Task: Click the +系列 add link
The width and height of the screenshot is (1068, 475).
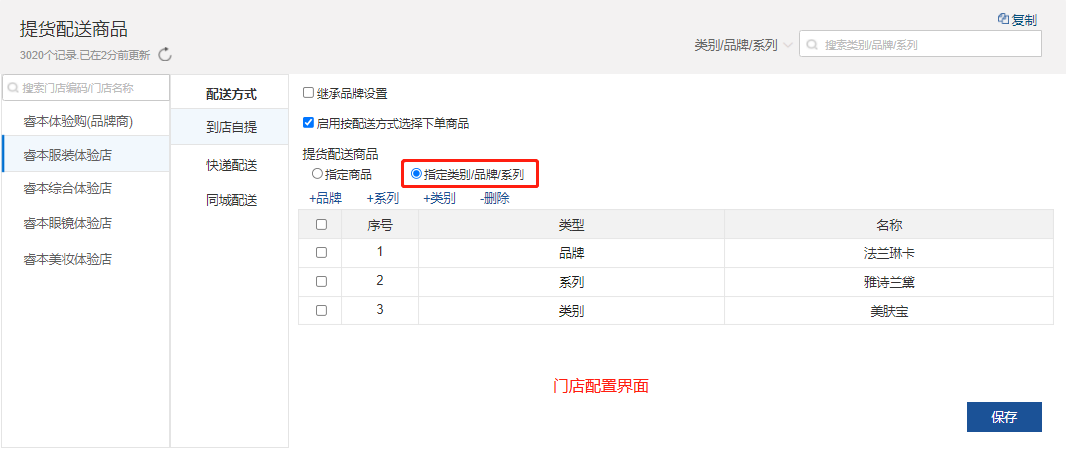Action: [x=382, y=198]
